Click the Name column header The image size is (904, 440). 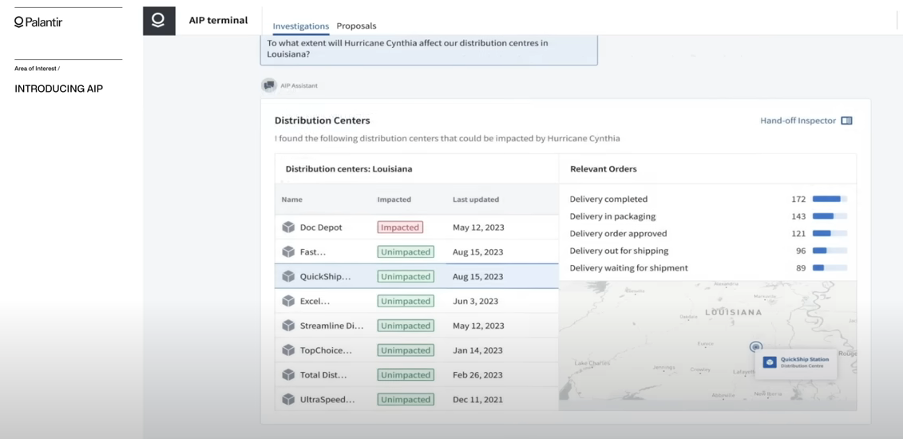tap(292, 200)
